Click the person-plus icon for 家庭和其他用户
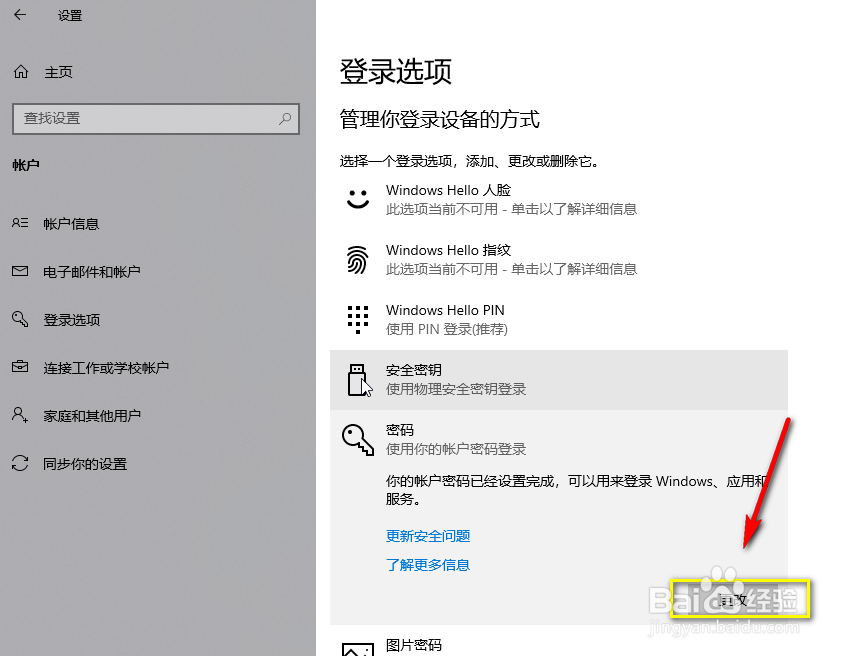The image size is (845, 656). click(x=20, y=415)
